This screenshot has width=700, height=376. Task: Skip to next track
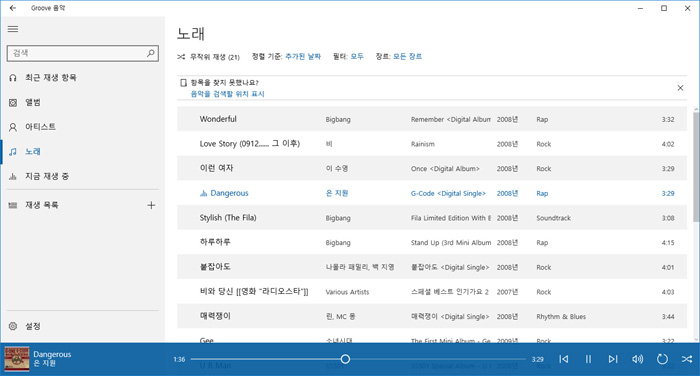point(613,359)
